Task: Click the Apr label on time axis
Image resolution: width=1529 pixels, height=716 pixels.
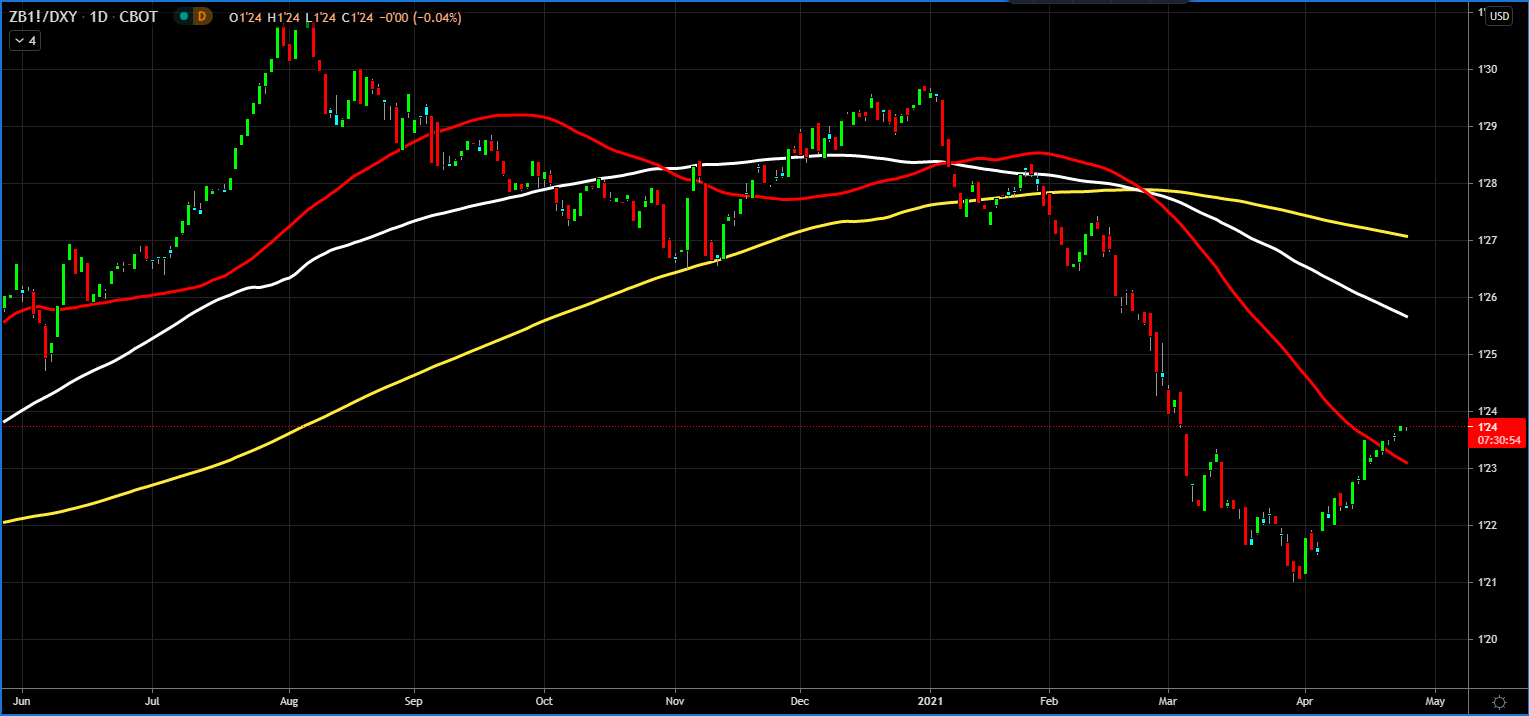Action: (1304, 701)
